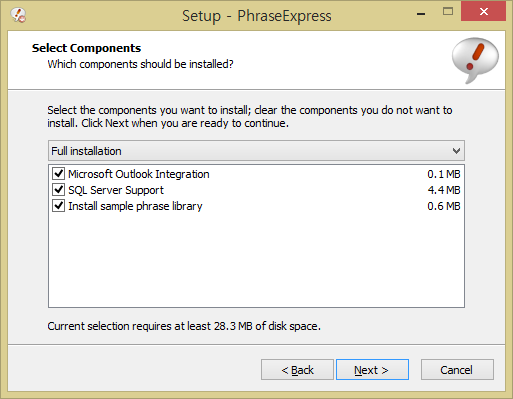Screen dimensions: 513x399
Task: Maximize the Setup window
Action: coord(448,12)
